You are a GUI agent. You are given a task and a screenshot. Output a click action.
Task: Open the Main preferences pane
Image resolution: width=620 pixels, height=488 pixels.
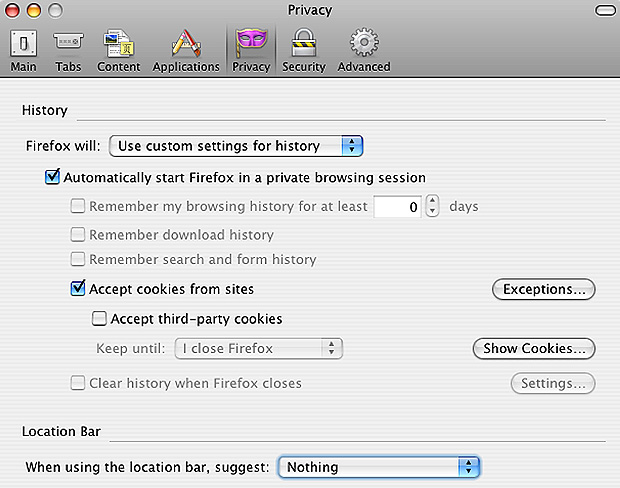pos(23,51)
